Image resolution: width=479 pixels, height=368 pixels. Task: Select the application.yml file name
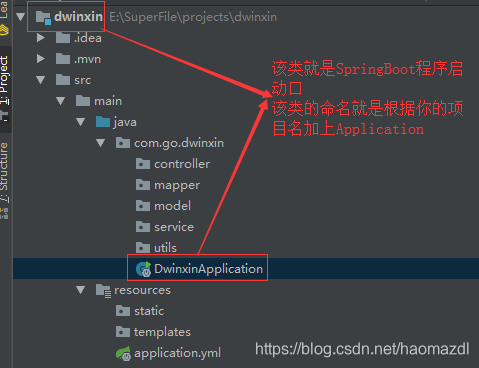[x=177, y=353]
